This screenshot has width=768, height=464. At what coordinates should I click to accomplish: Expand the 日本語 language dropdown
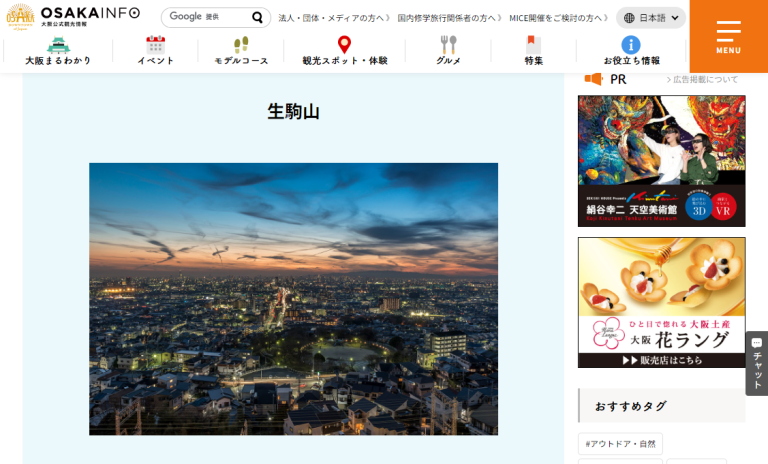(651, 18)
